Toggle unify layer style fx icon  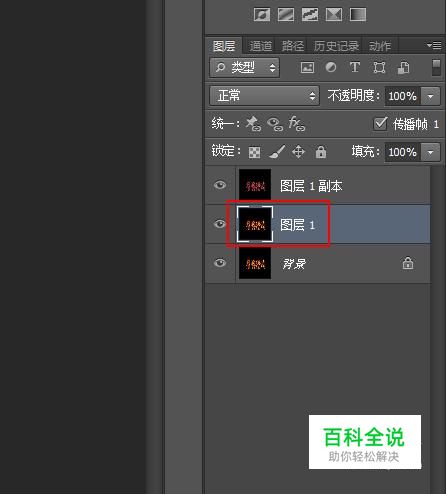tap(297, 124)
